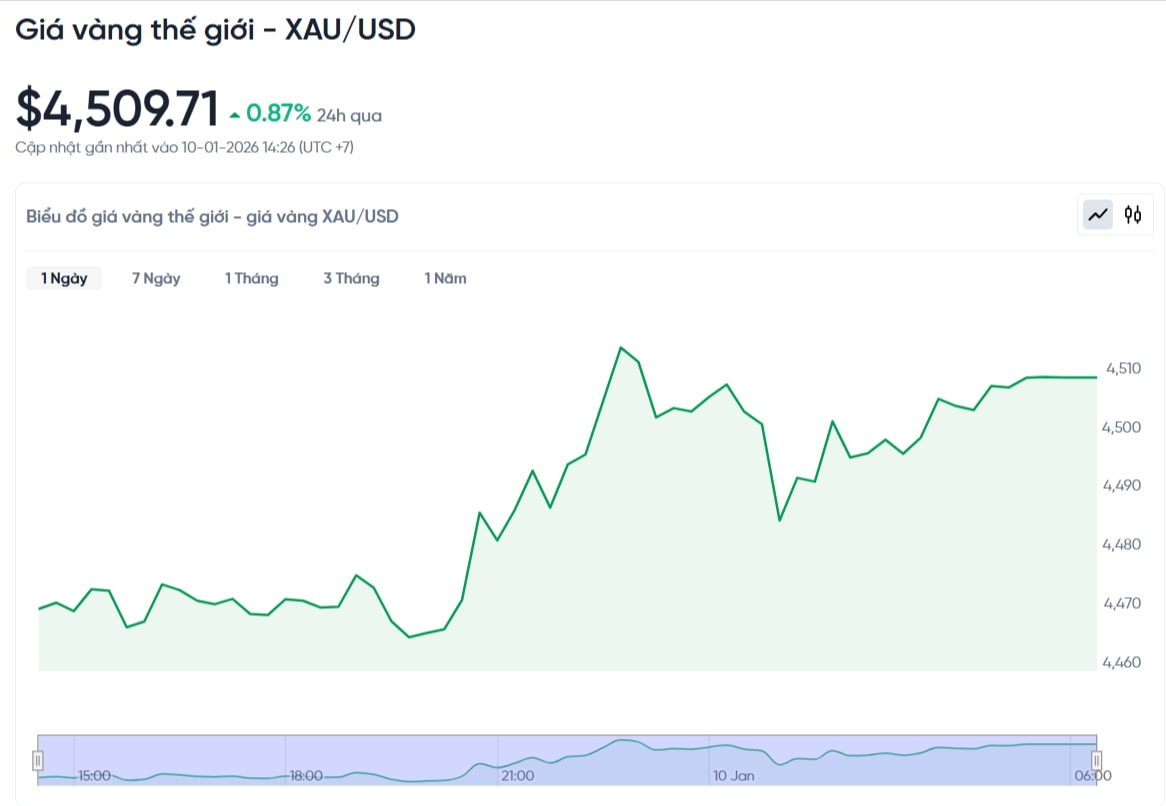Image resolution: width=1166 pixels, height=806 pixels.
Task: Switch to the candlestick chart view
Action: point(1133,215)
